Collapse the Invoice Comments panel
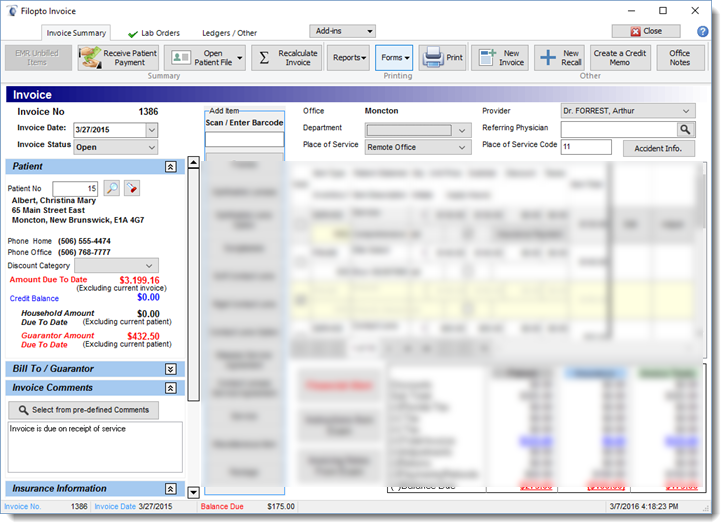This screenshot has width=727, height=529. [171, 388]
